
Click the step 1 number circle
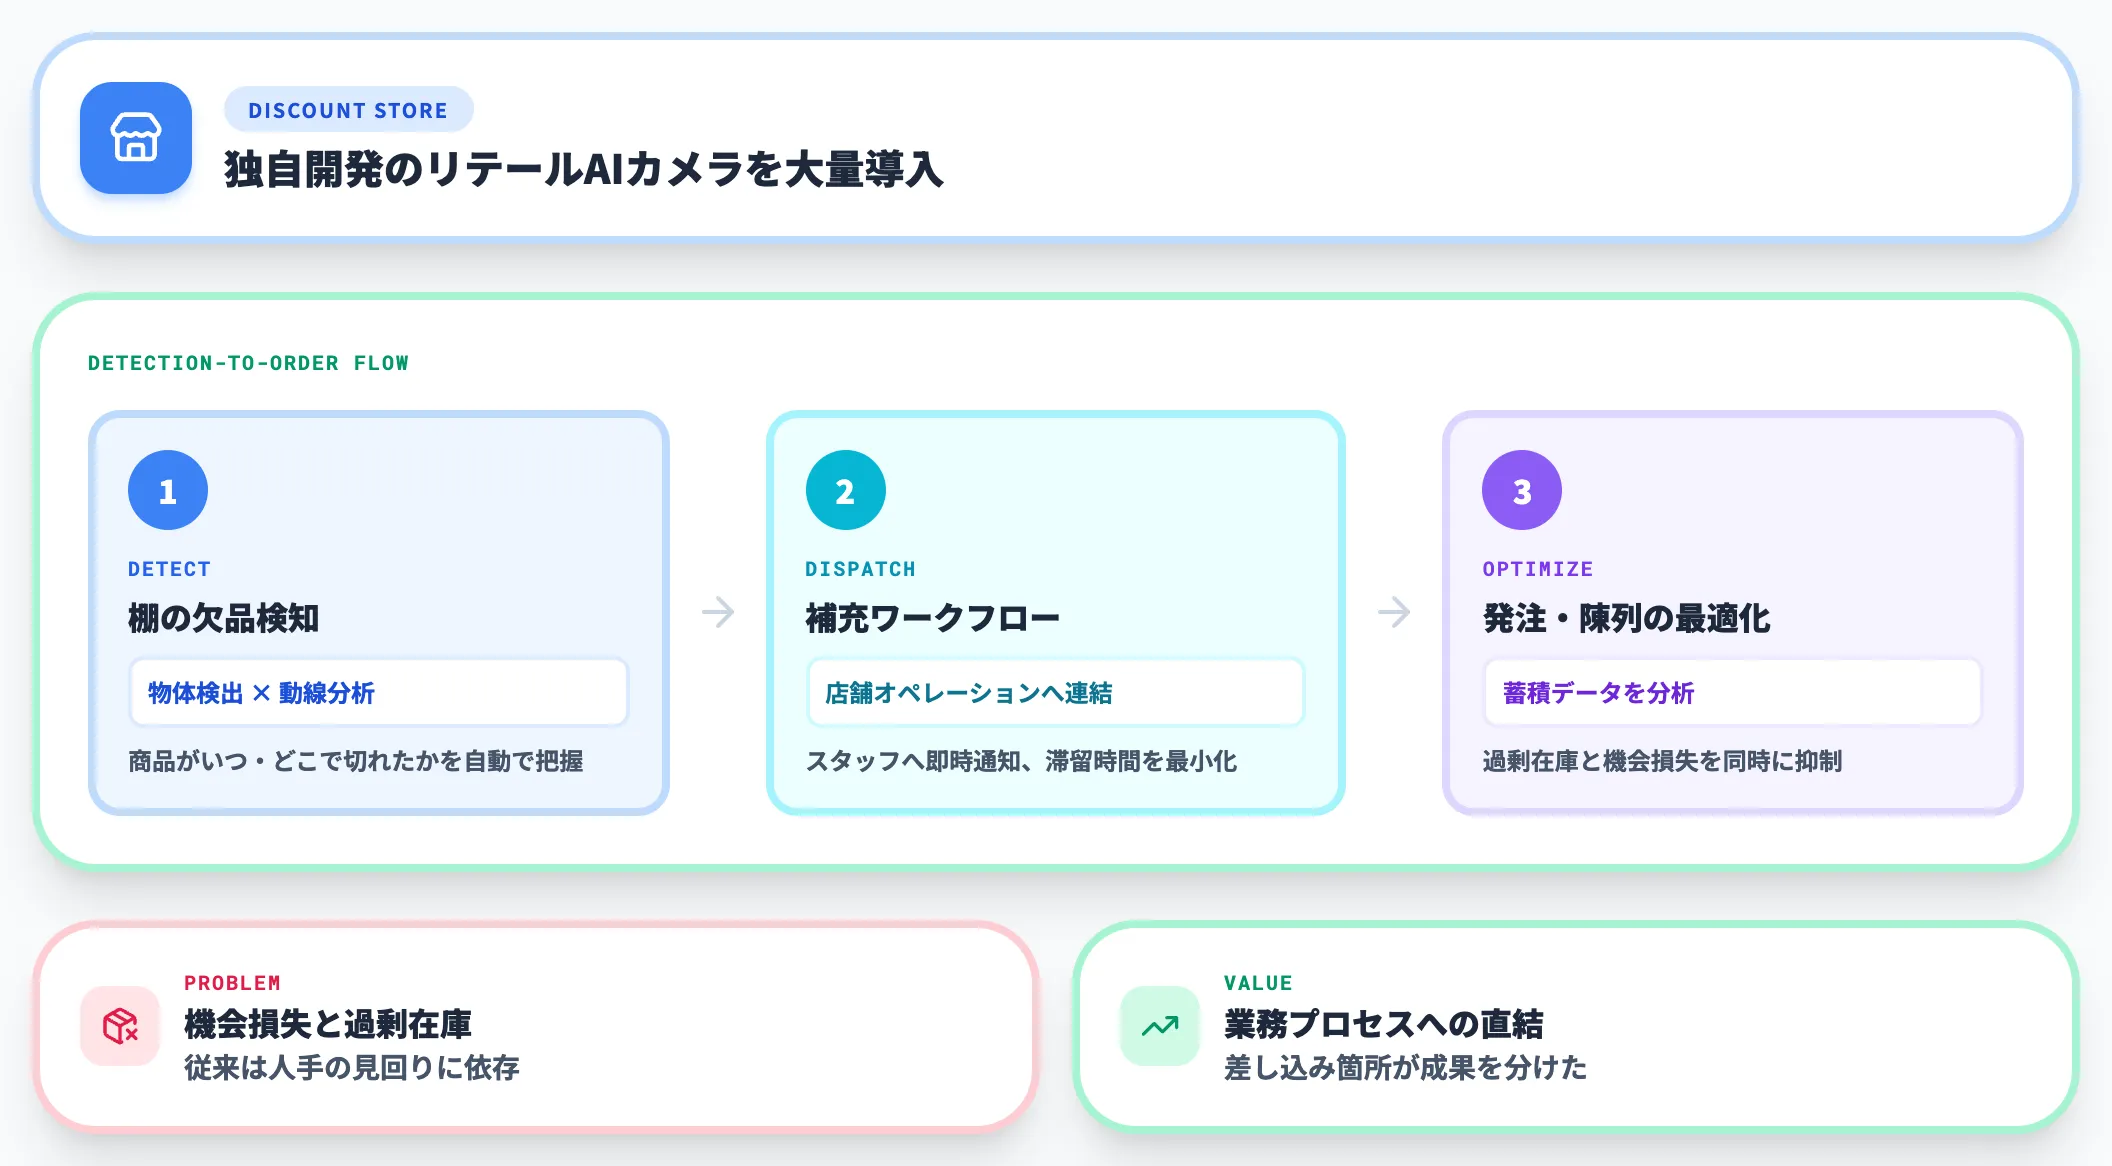(168, 490)
